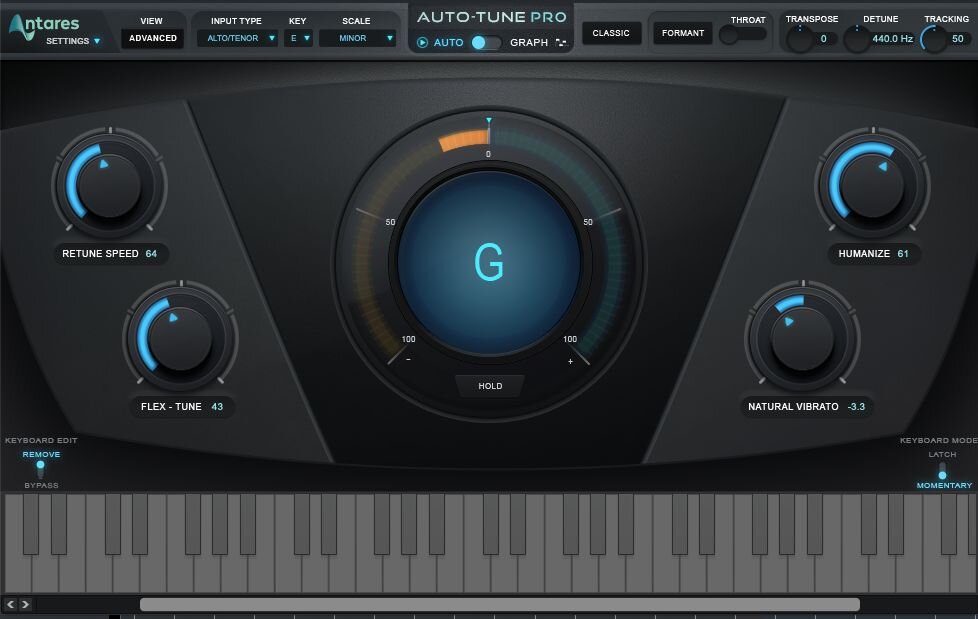The height and width of the screenshot is (619, 978).
Task: Click the Detune knob
Action: point(857,39)
